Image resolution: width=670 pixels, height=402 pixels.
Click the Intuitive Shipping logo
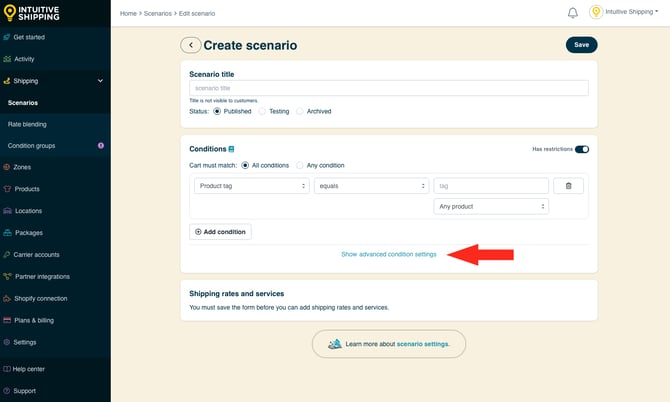point(31,13)
